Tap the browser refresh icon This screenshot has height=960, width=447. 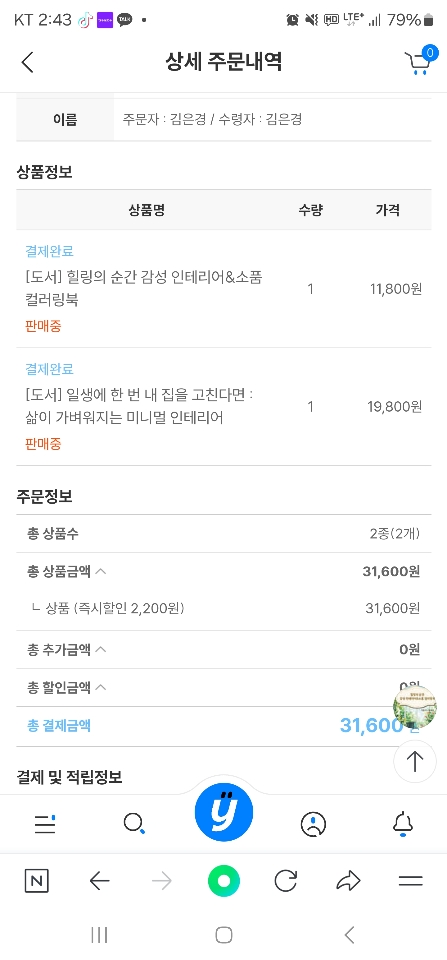[x=285, y=881]
